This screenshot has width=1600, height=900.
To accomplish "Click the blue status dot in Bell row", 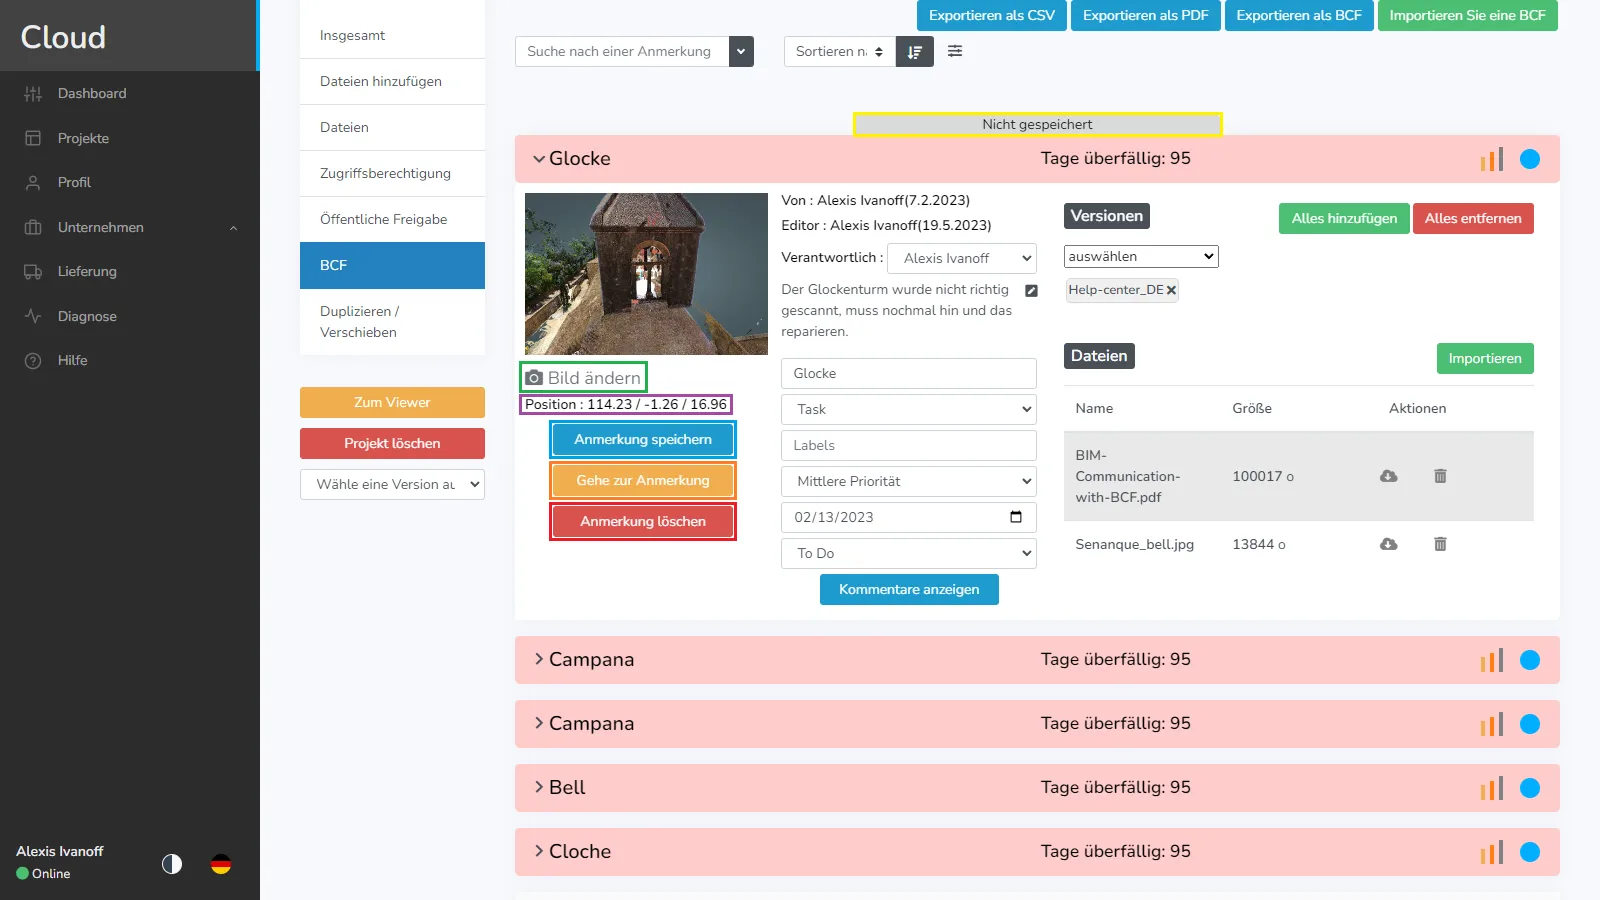I will click(x=1530, y=788).
